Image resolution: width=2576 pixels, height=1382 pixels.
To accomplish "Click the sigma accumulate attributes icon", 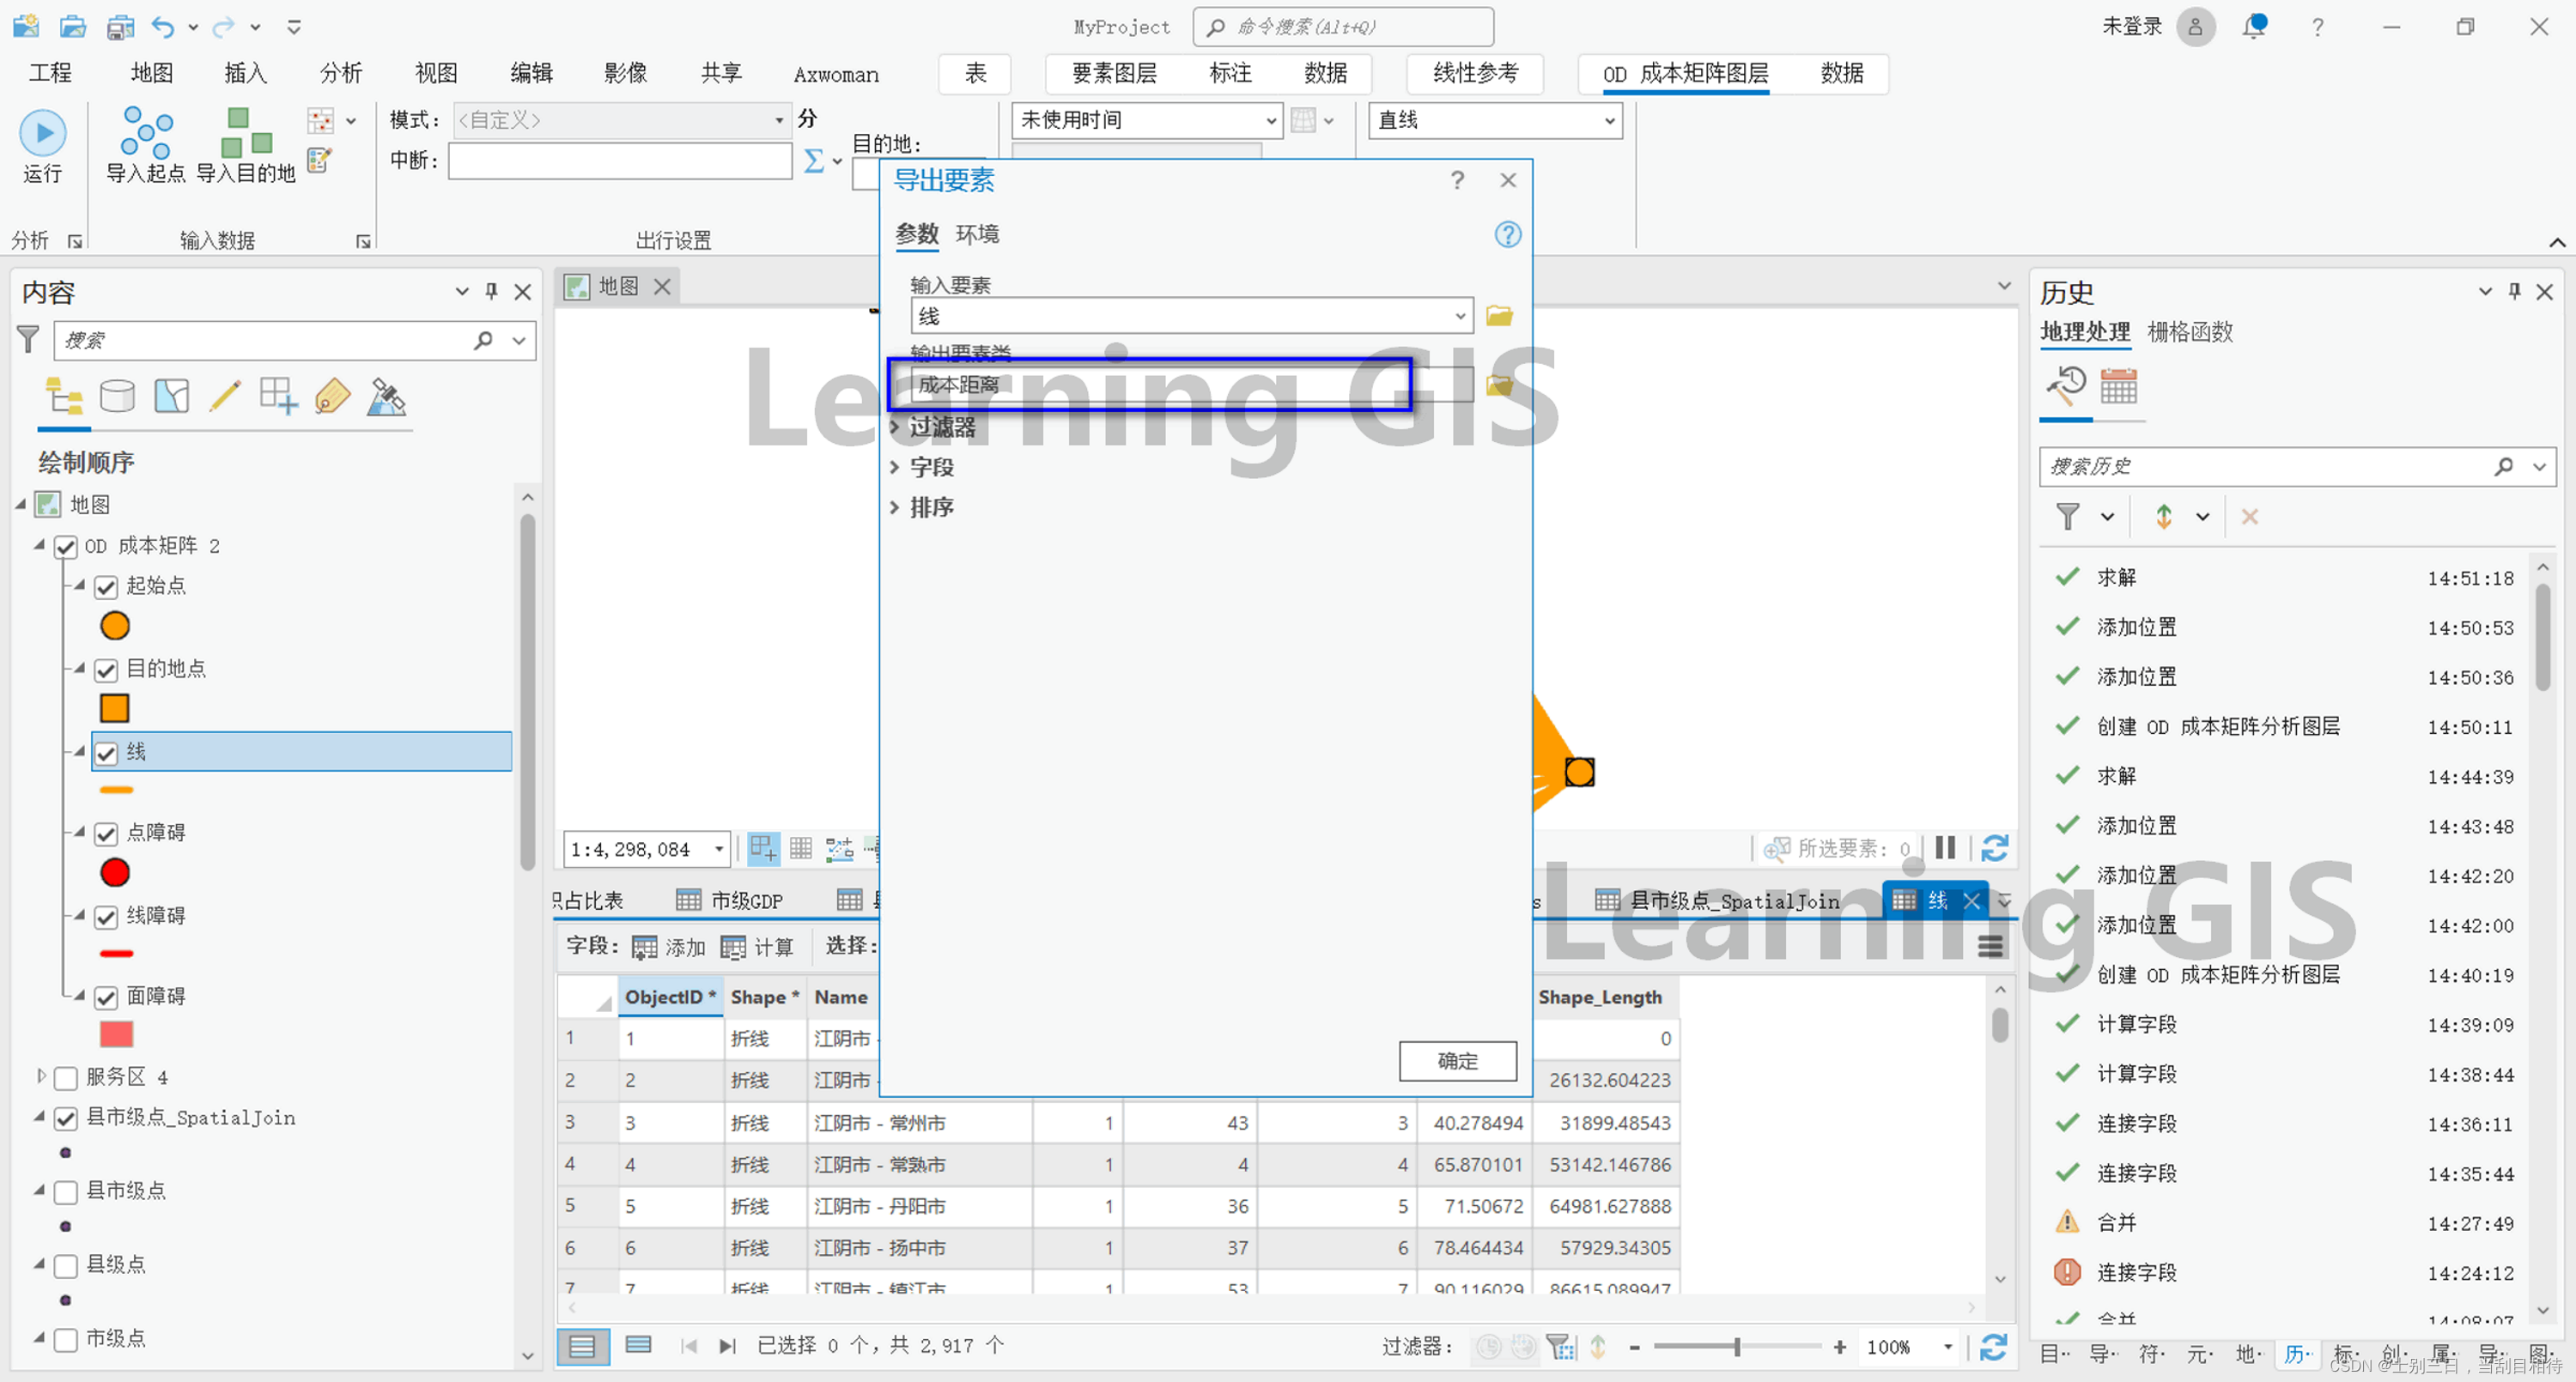I will [814, 160].
